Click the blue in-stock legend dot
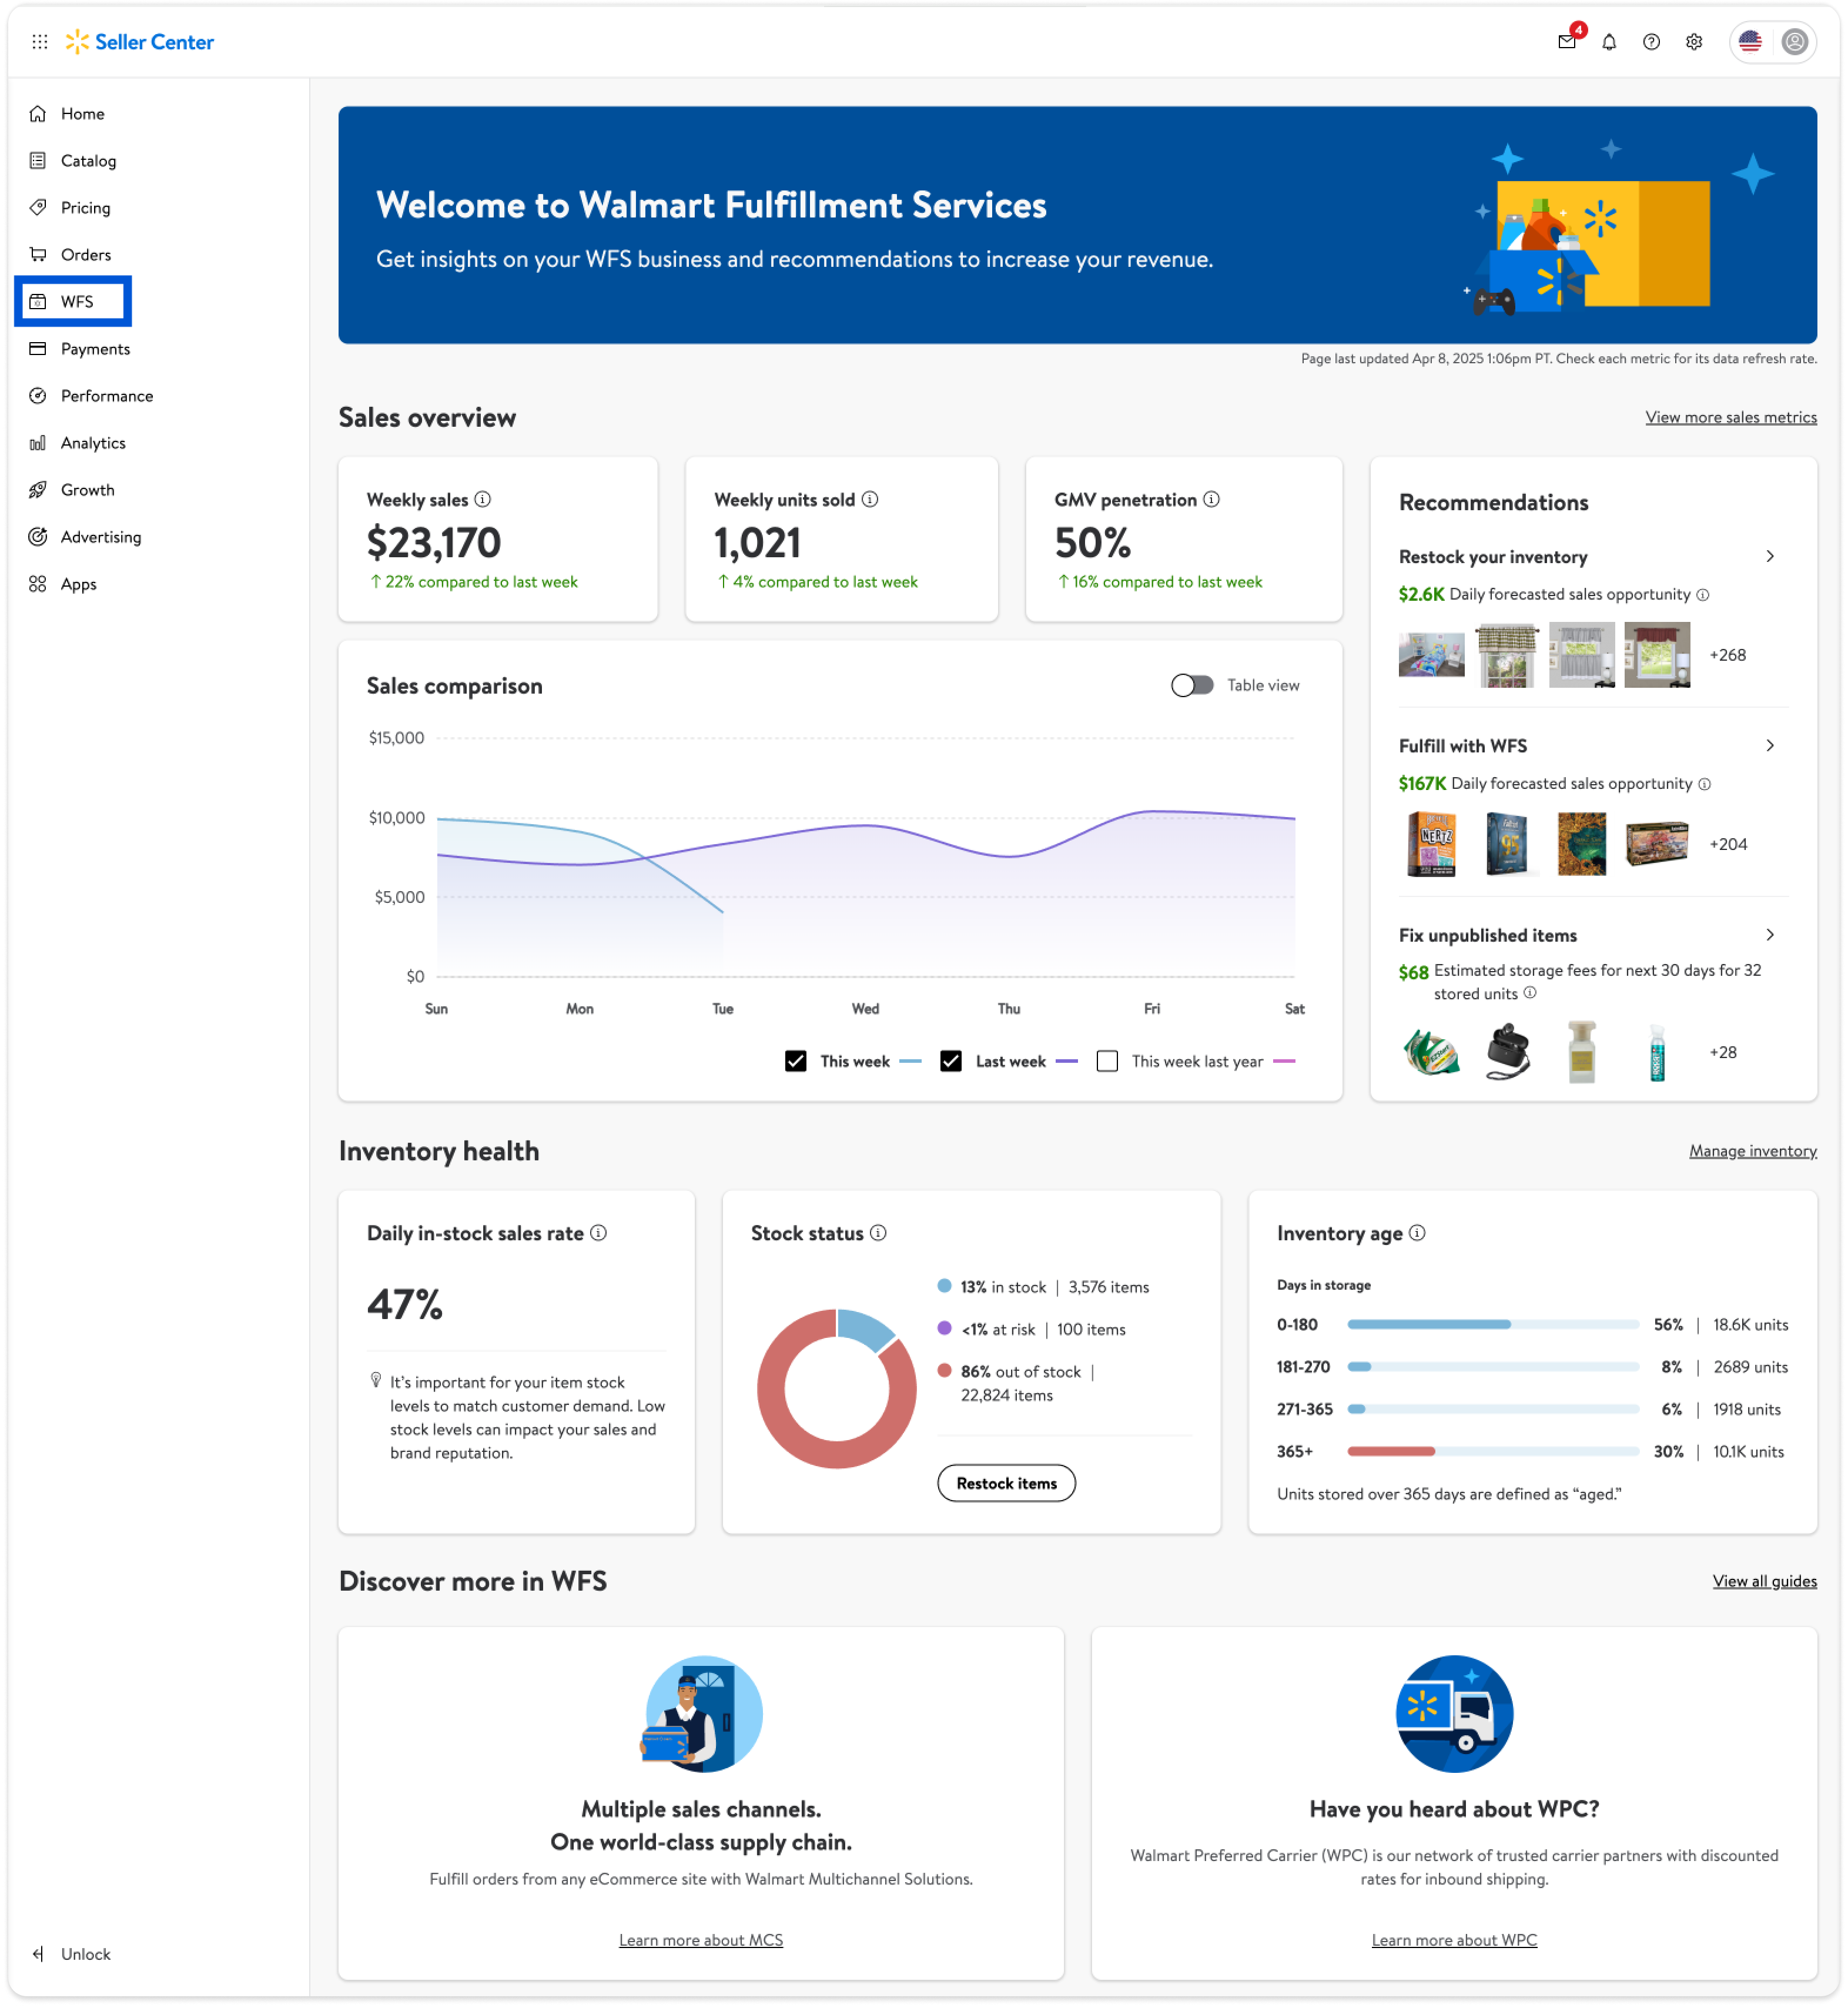Screen dimensions: 1848x2008 tap(944, 1286)
